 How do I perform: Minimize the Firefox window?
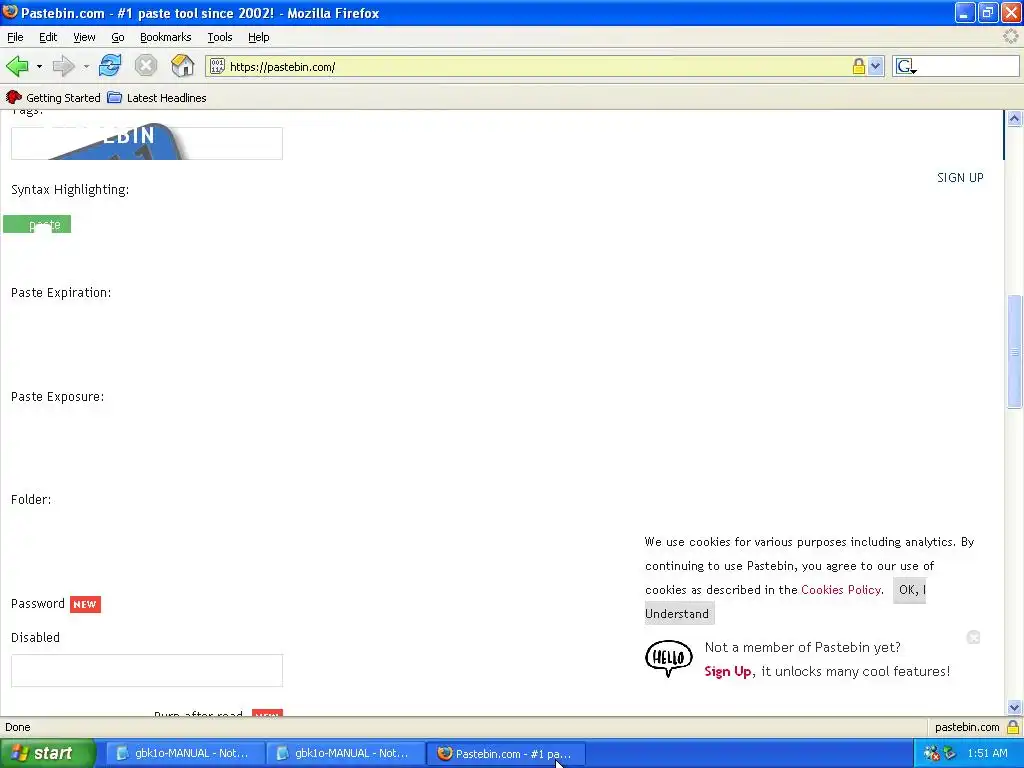pyautogui.click(x=965, y=12)
